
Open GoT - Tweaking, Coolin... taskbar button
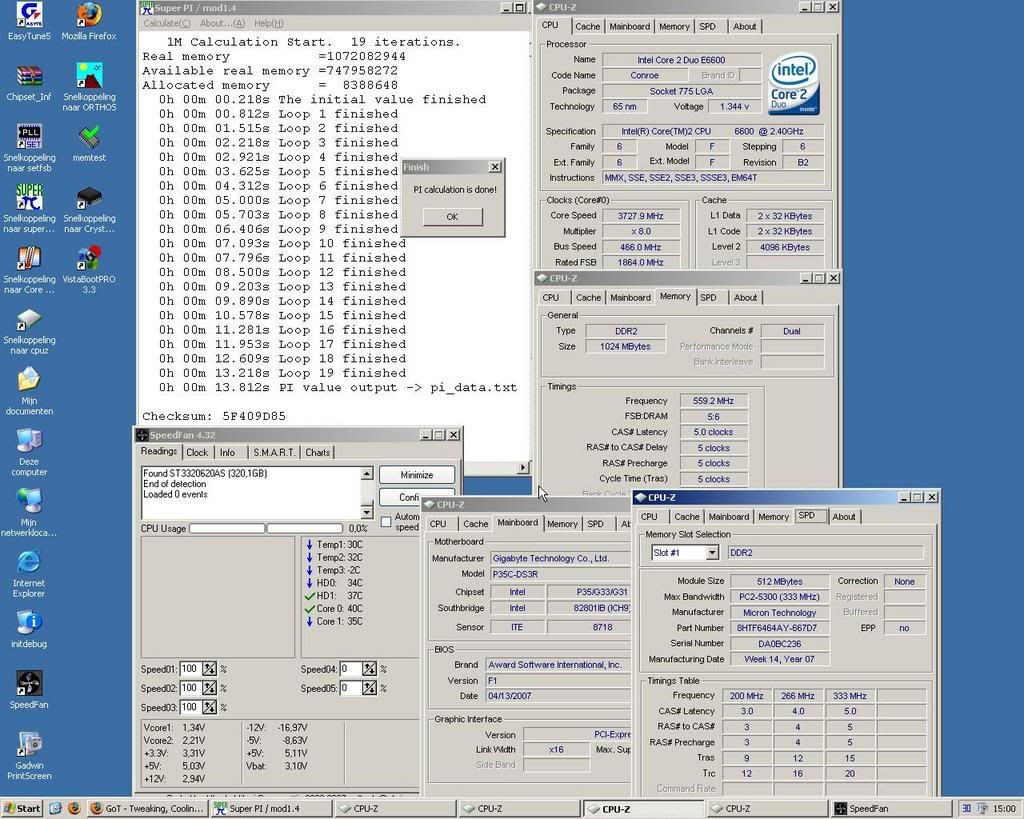[x=148, y=808]
